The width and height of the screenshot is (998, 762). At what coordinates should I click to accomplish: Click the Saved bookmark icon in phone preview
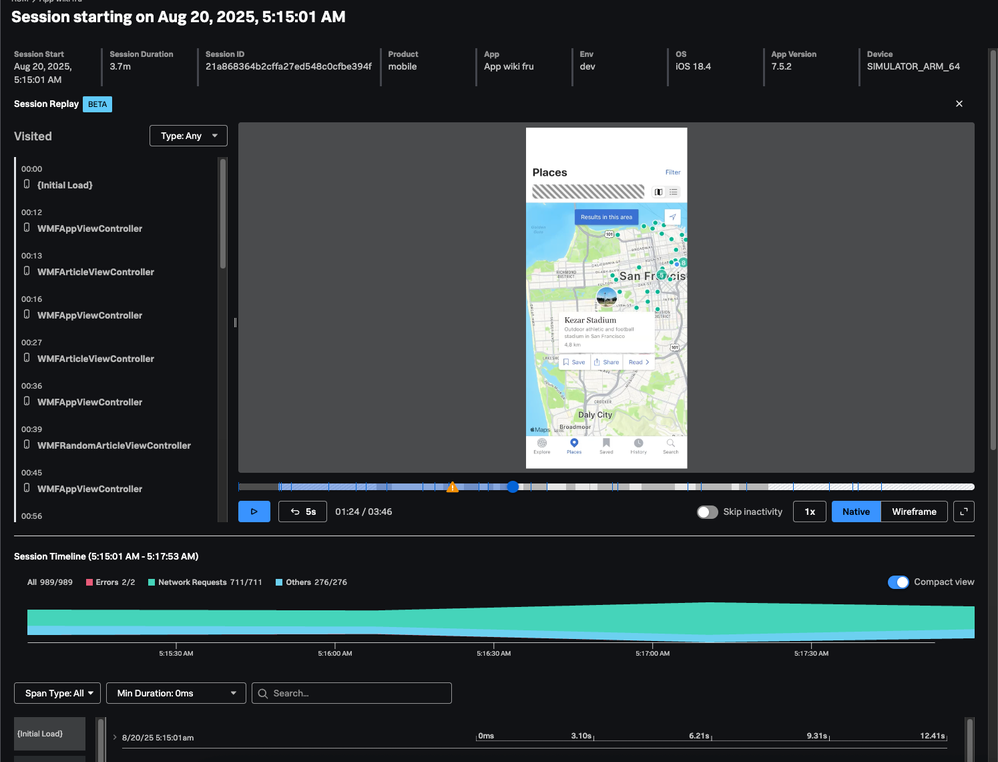606,444
